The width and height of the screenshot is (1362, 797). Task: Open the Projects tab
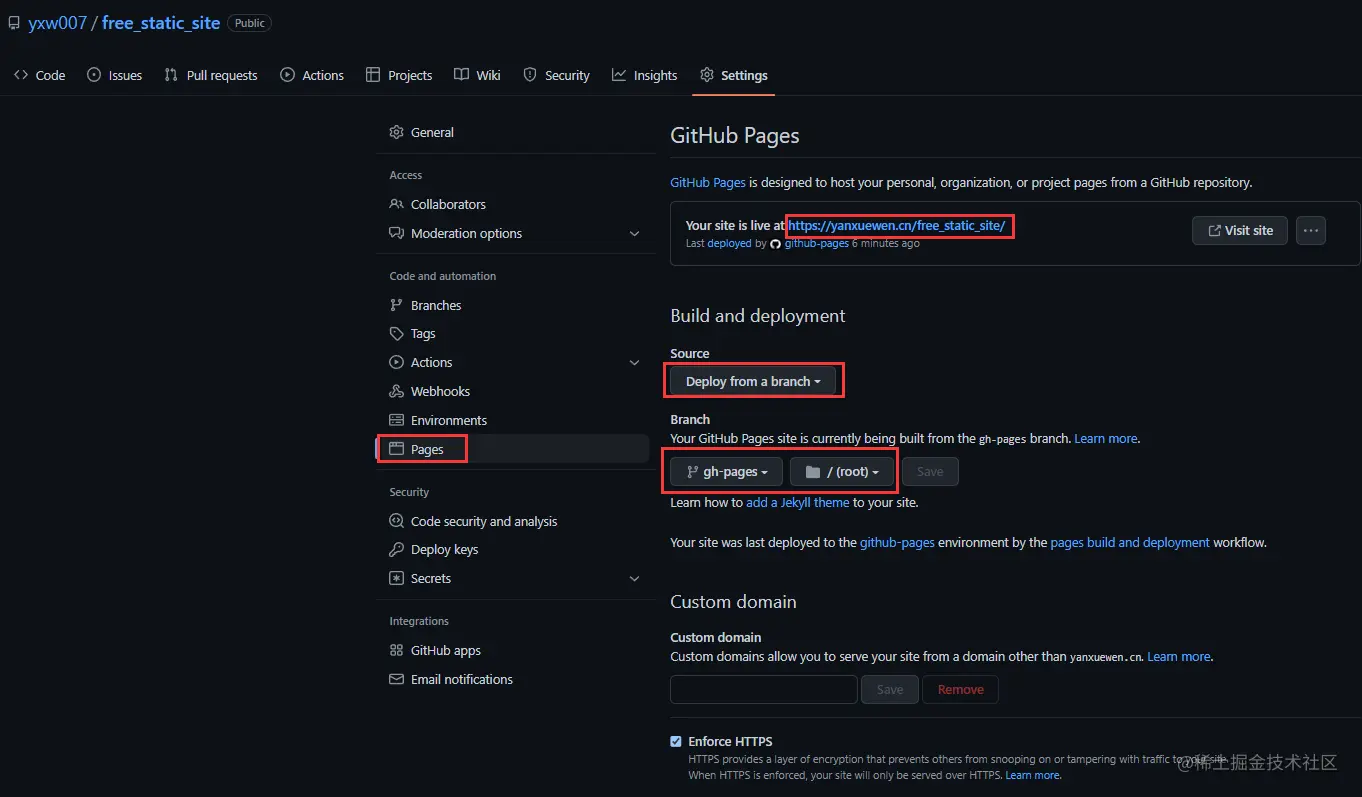(x=399, y=75)
